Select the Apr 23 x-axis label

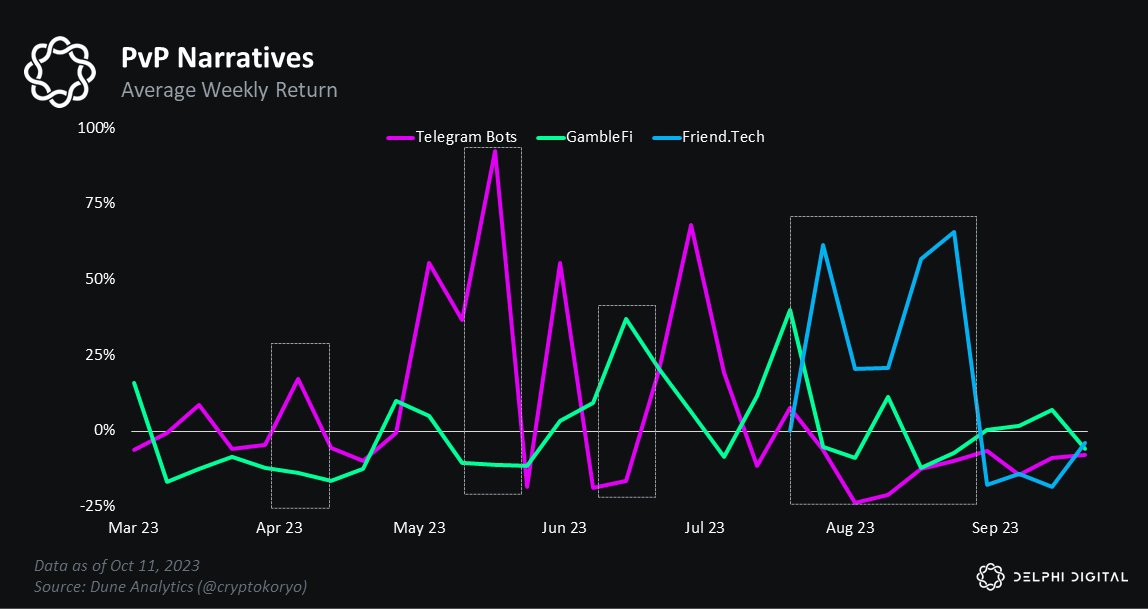pos(281,528)
